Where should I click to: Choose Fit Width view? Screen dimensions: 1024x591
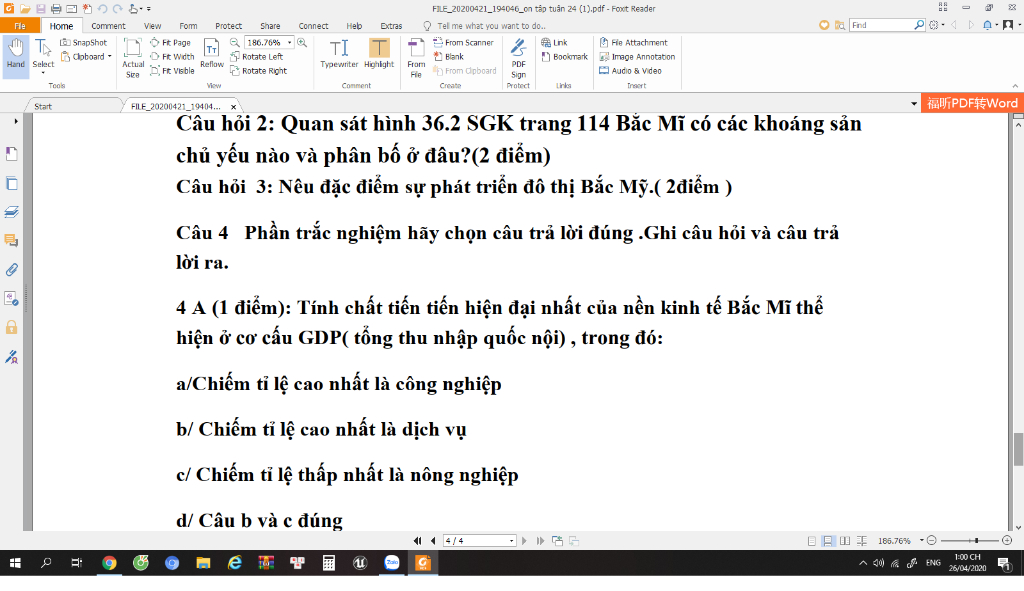coord(172,57)
